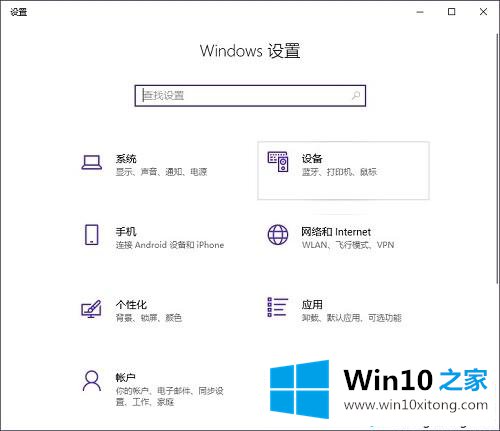Open 网络和 Internet settings title
This screenshot has width=500, height=431.
[336, 232]
